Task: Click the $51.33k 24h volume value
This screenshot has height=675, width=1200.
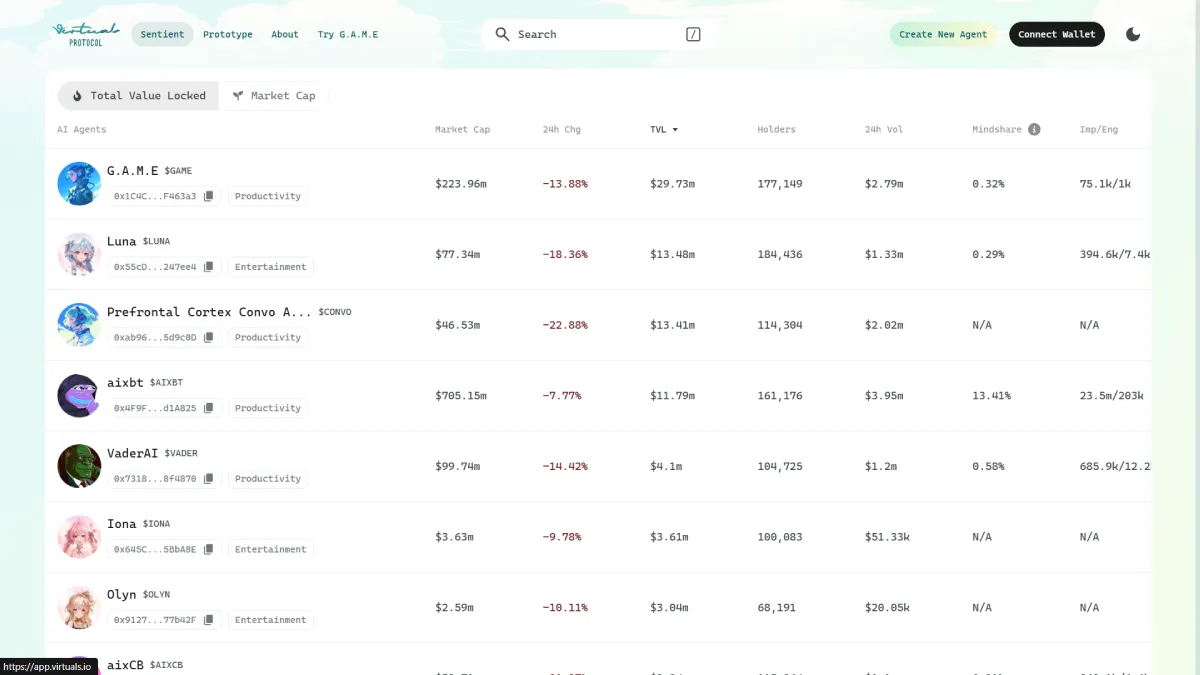Action: 887,537
